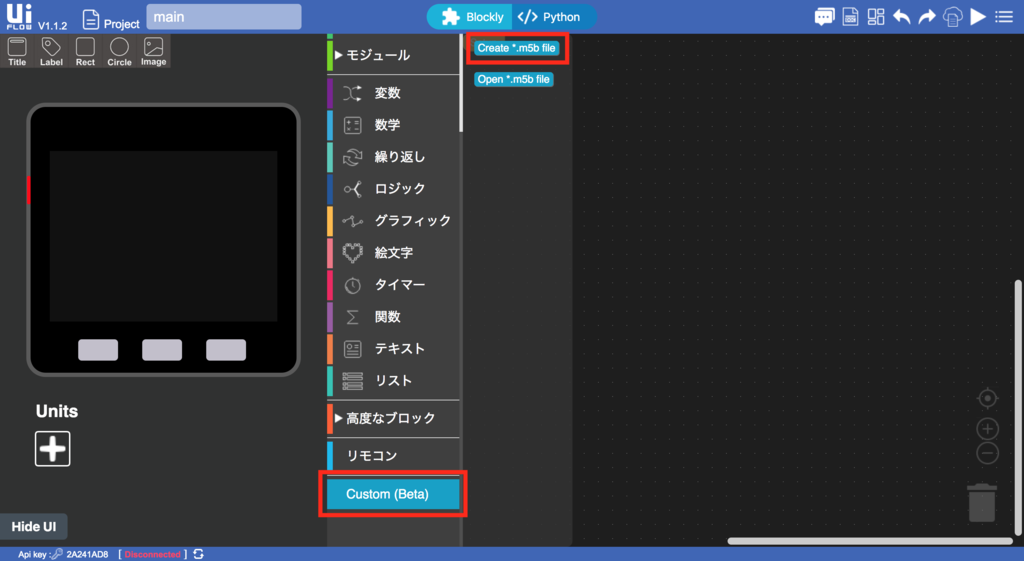Run the program with play button
The image size is (1024, 561).
point(978,17)
